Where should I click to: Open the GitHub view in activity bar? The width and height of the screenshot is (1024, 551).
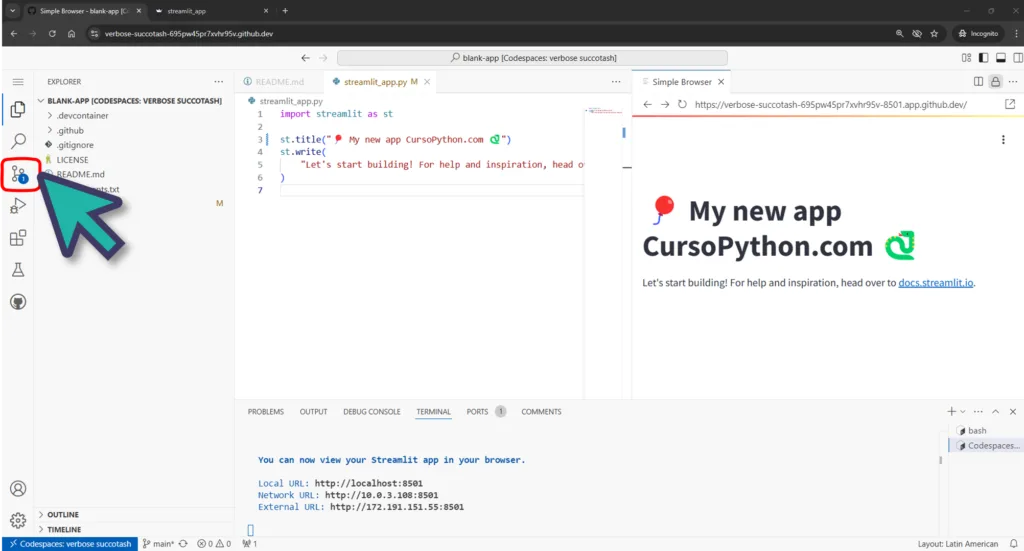pos(18,302)
